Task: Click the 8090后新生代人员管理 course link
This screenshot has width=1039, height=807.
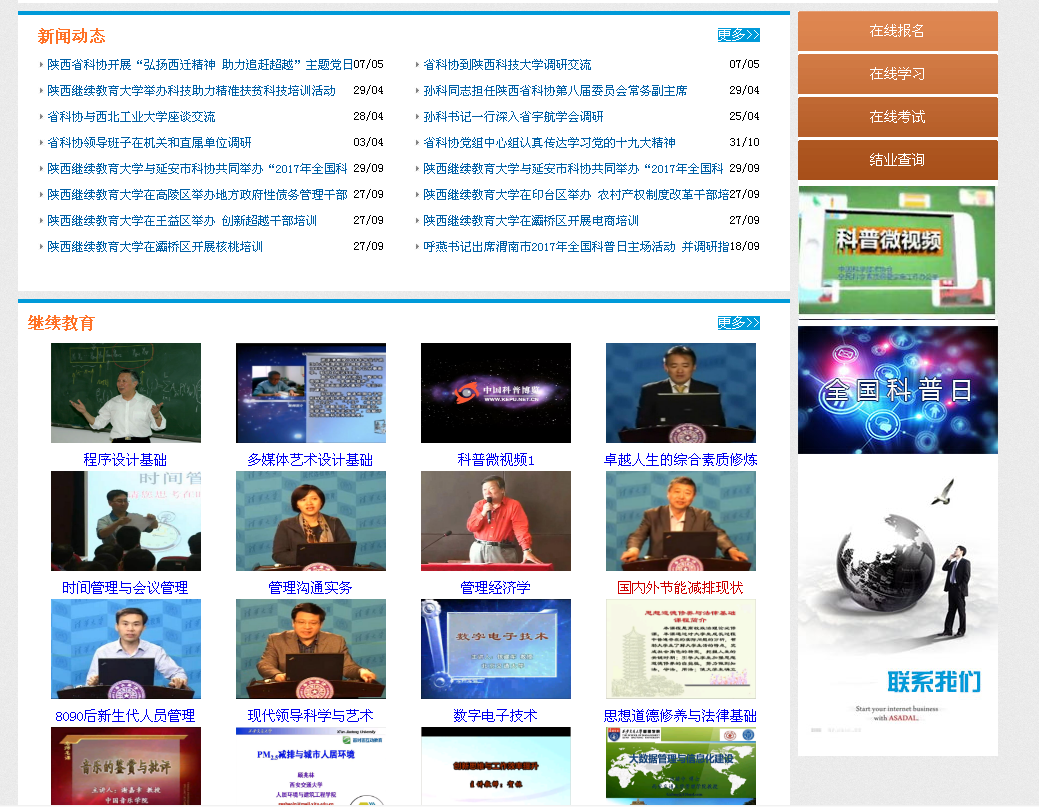Action: (125, 716)
